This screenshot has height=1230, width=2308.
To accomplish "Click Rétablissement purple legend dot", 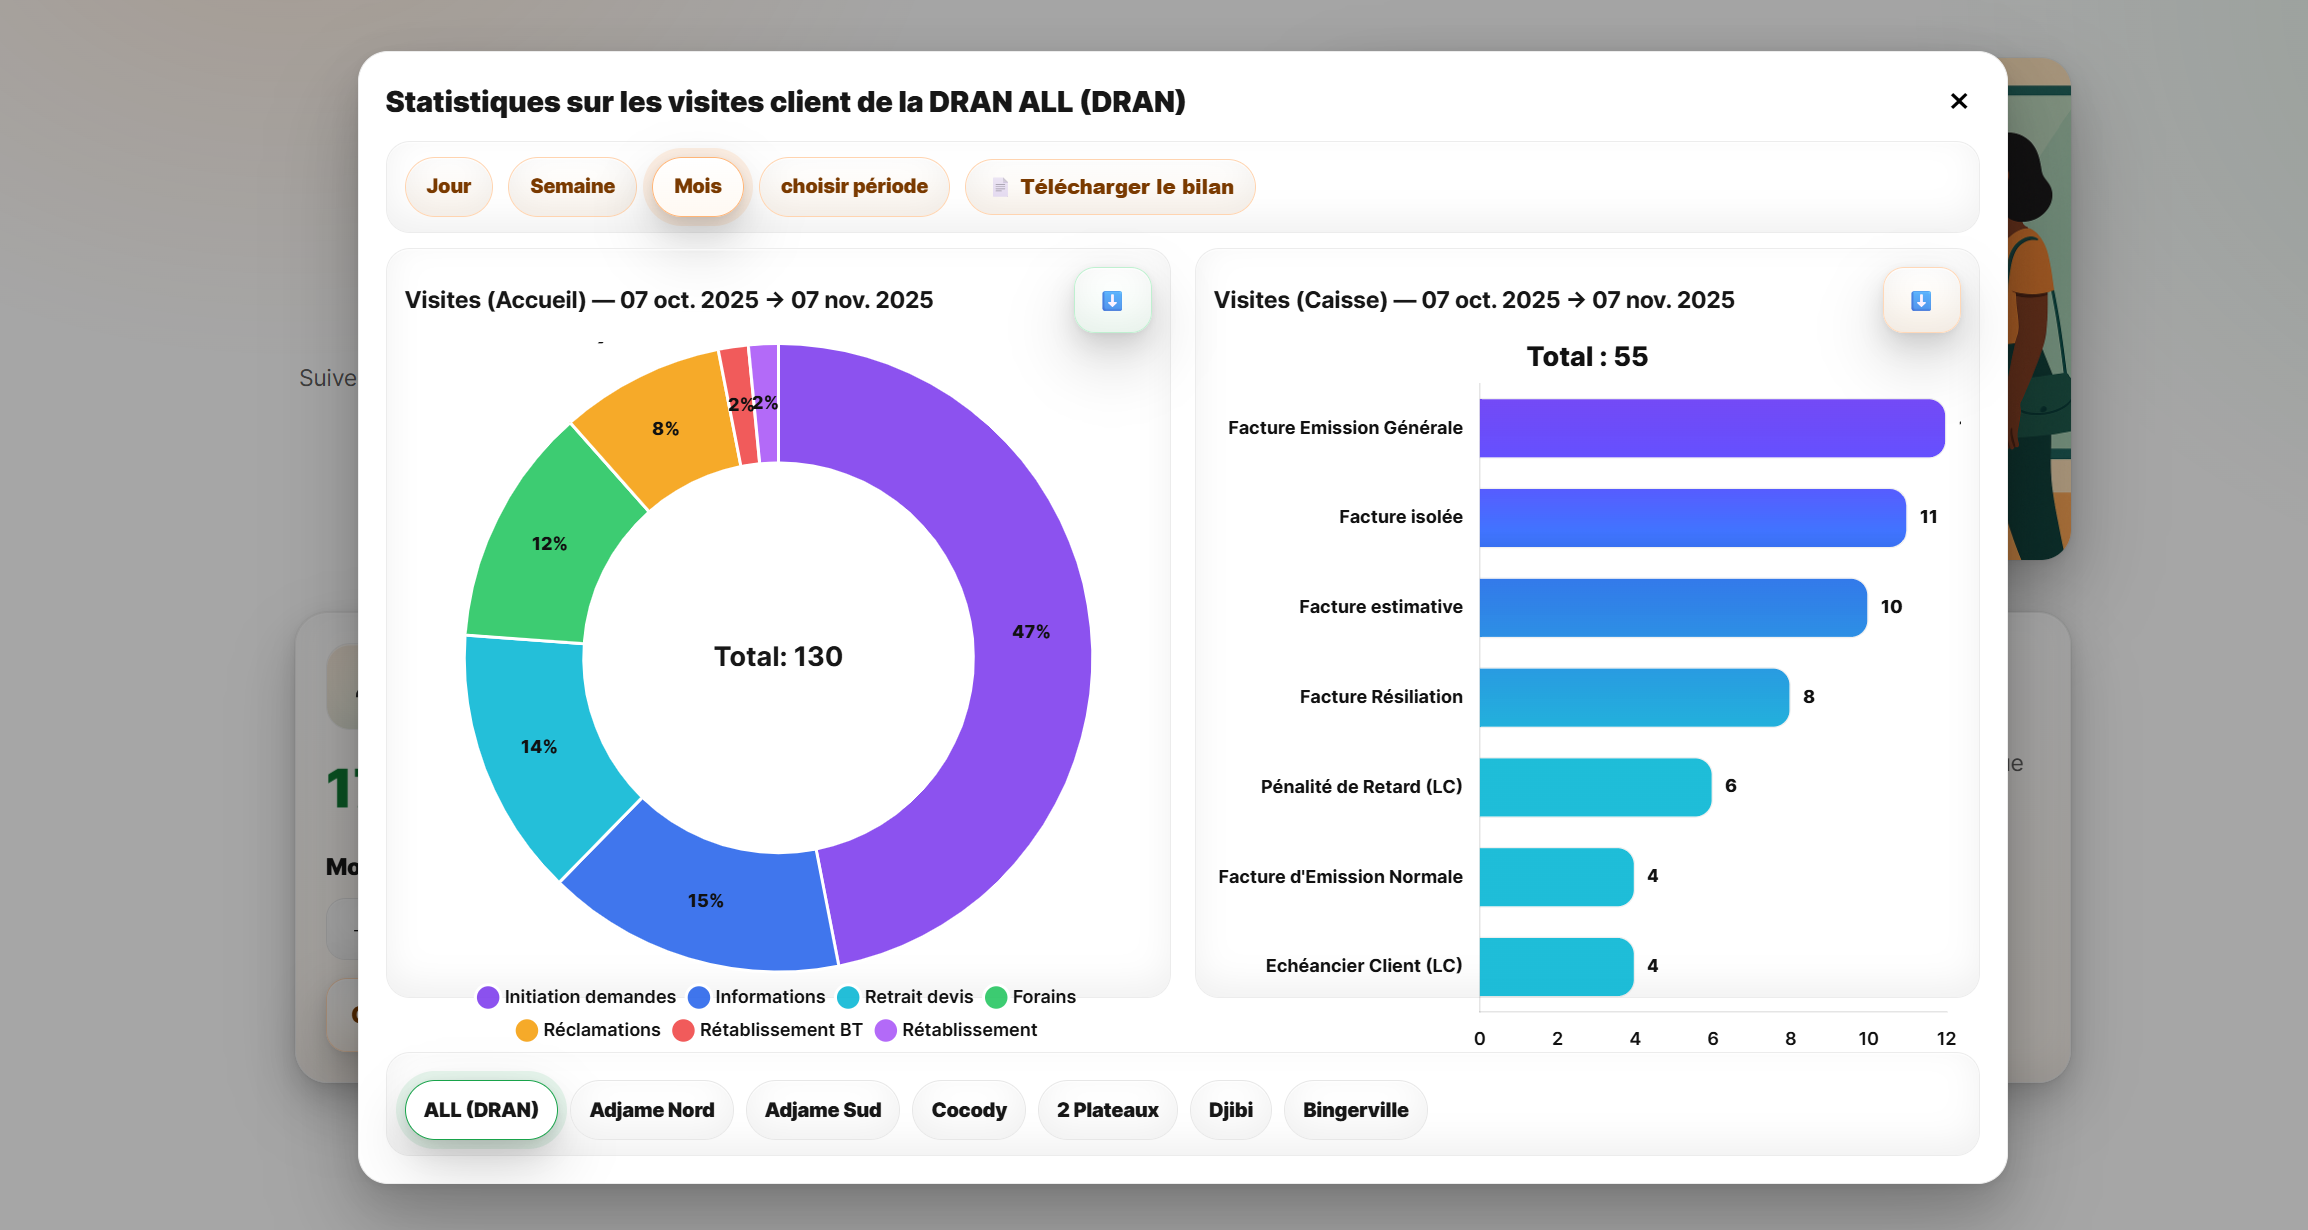I will click(x=886, y=1030).
